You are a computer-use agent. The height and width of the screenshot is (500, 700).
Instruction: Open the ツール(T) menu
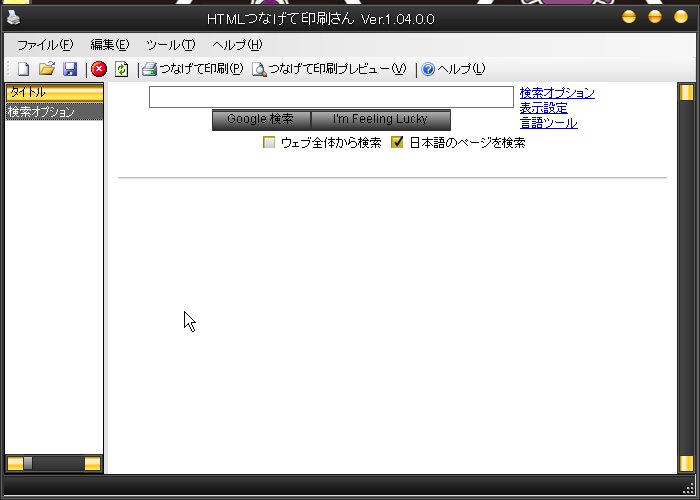click(171, 45)
